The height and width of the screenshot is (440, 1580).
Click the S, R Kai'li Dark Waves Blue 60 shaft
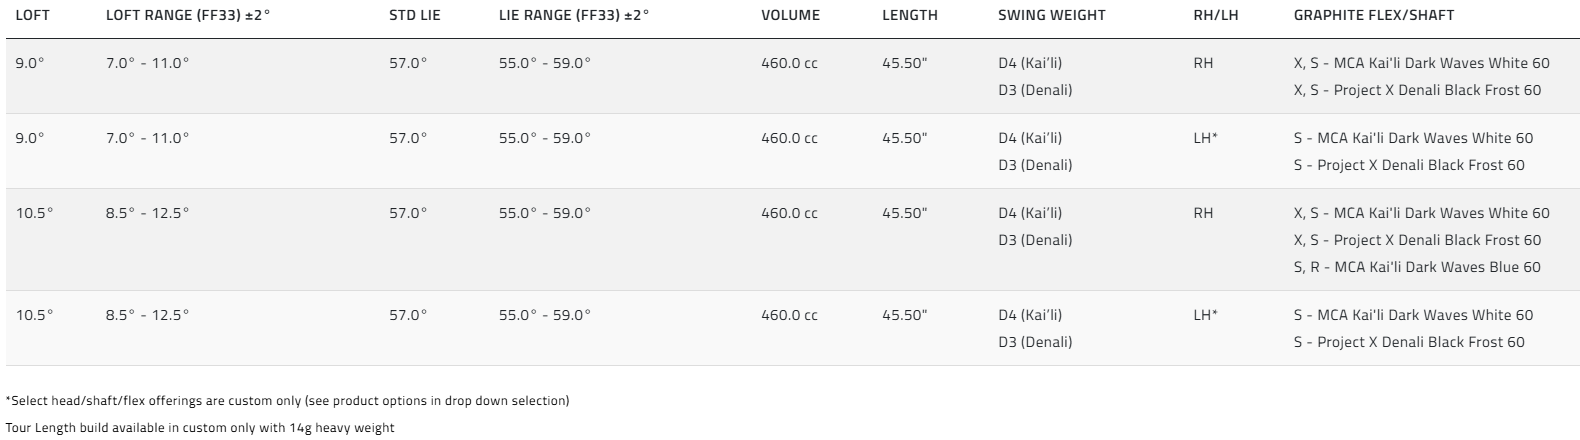pyautogui.click(x=1417, y=267)
